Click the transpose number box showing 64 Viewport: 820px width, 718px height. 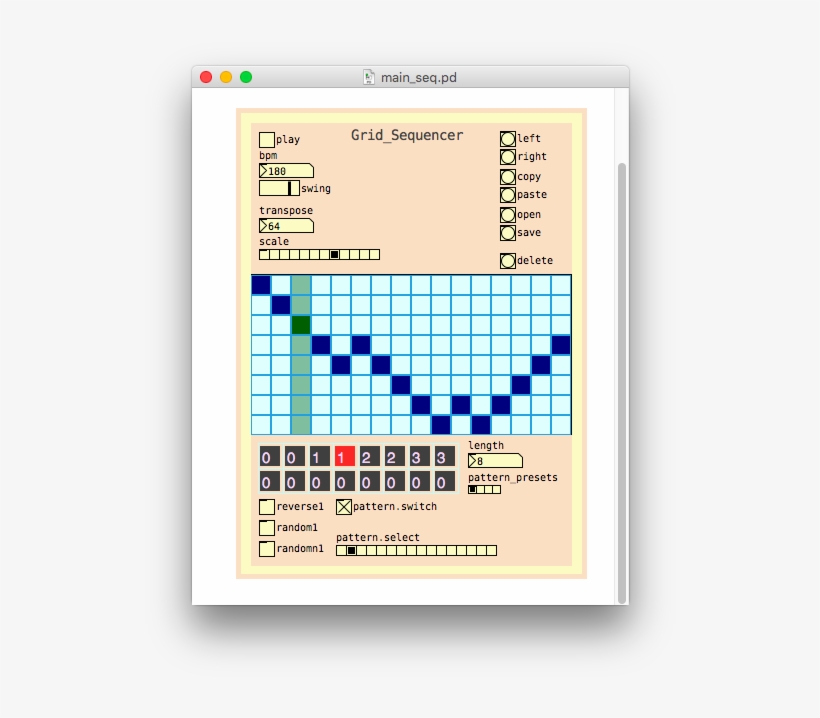coord(286,226)
